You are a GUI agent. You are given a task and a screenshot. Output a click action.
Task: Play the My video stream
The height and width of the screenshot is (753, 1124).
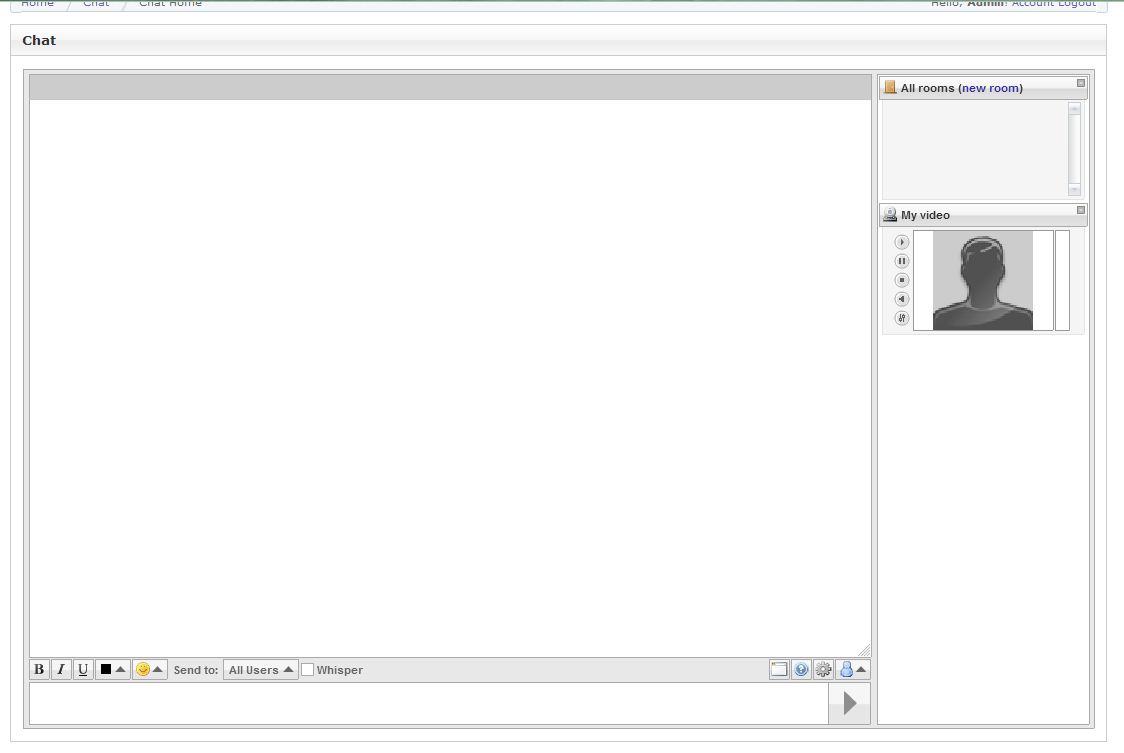coord(902,242)
